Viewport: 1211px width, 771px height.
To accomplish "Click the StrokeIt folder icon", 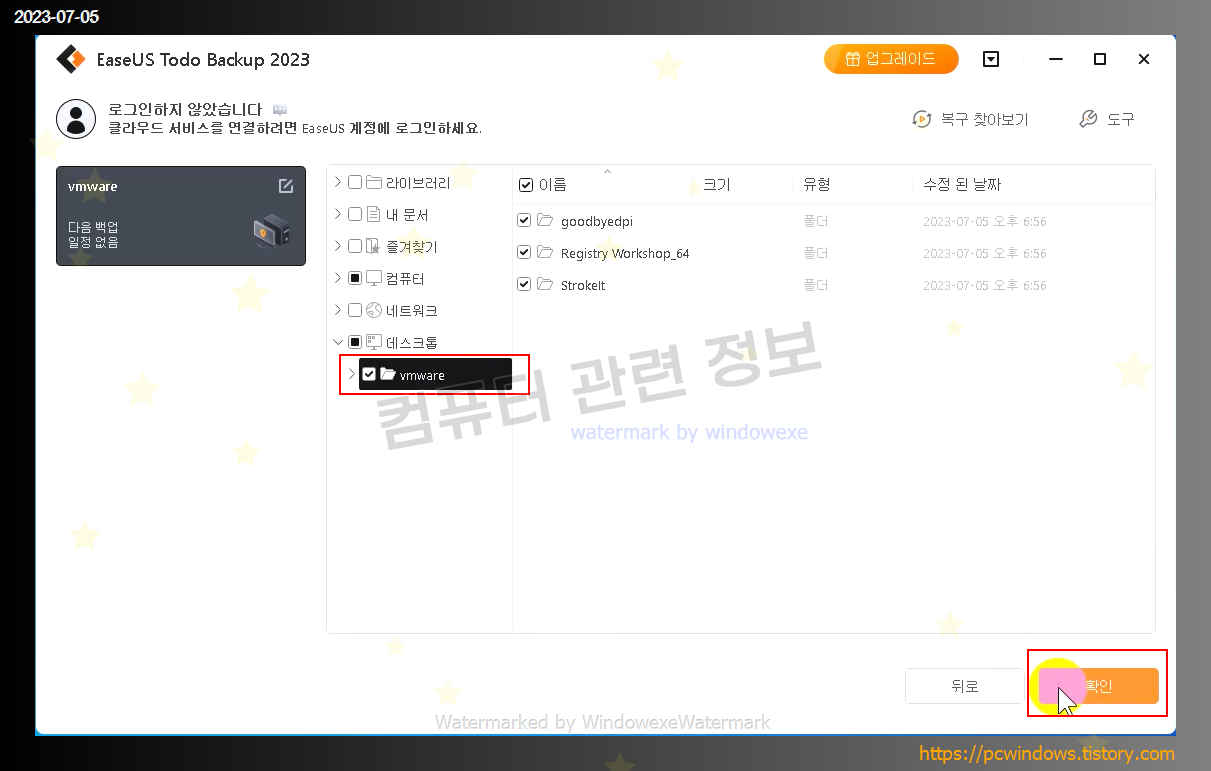I will tap(545, 285).
